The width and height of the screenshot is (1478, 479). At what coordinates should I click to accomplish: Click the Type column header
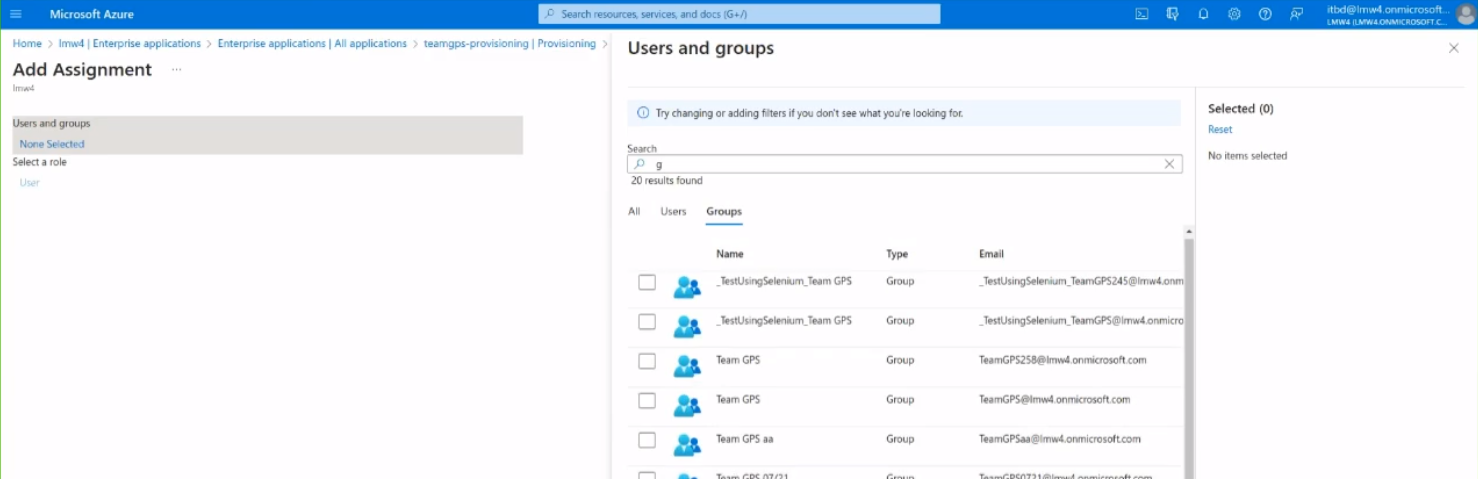(897, 254)
